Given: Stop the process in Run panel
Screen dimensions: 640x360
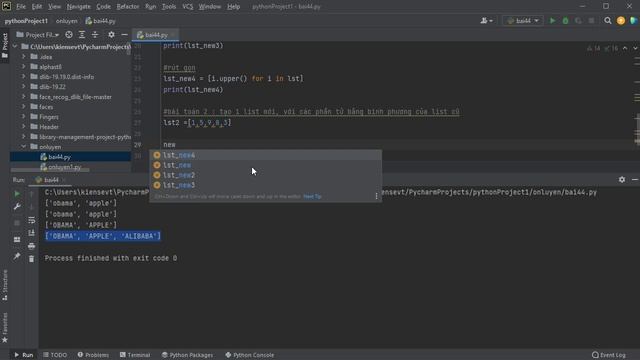Looking at the screenshot, I should pos(17,223).
